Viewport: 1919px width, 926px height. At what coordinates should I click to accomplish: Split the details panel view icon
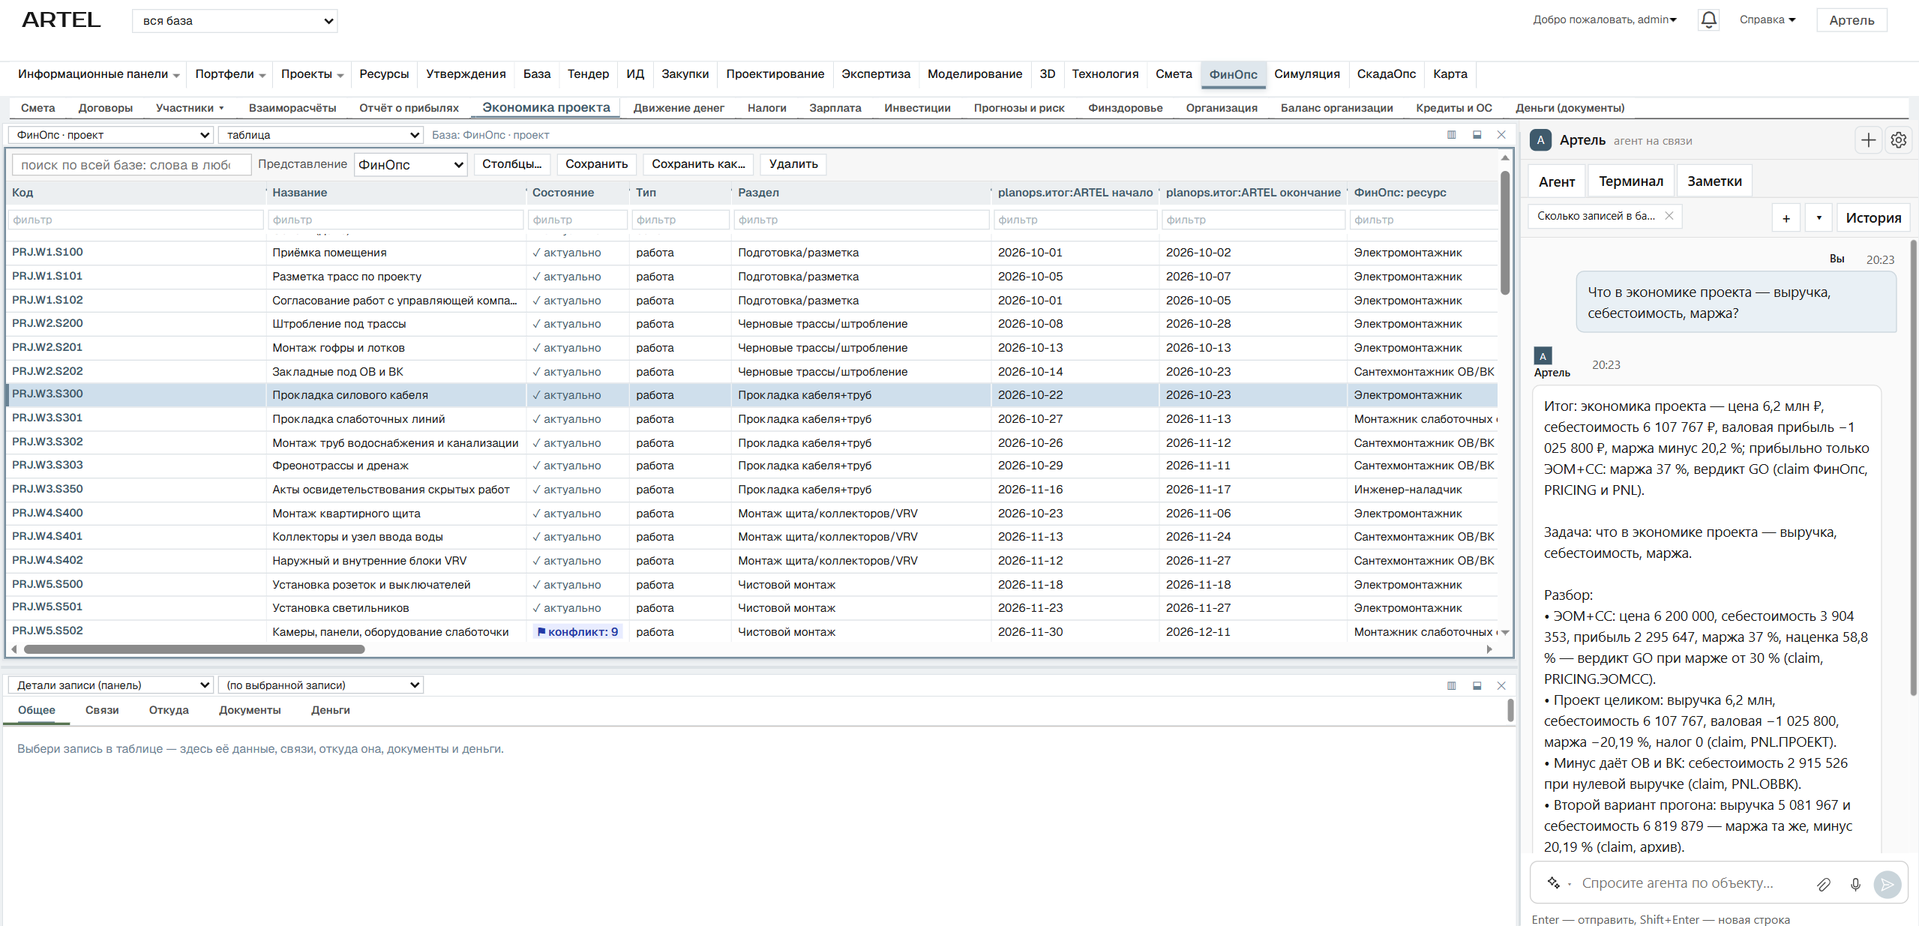click(1451, 686)
